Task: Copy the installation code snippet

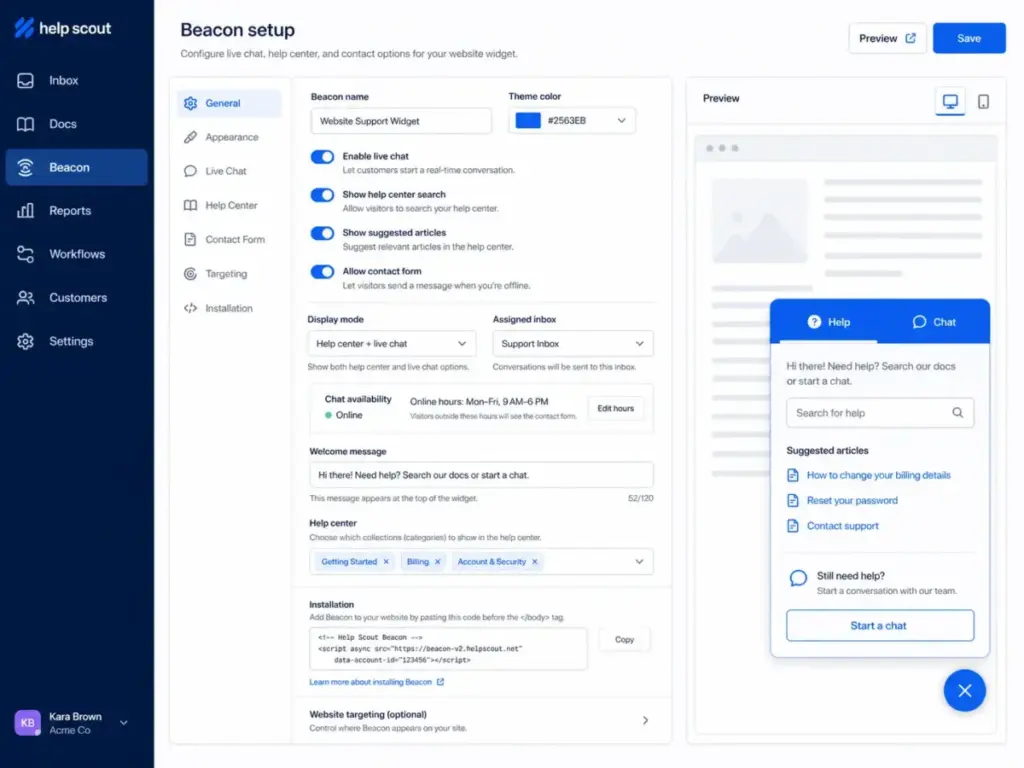Action: coord(624,639)
